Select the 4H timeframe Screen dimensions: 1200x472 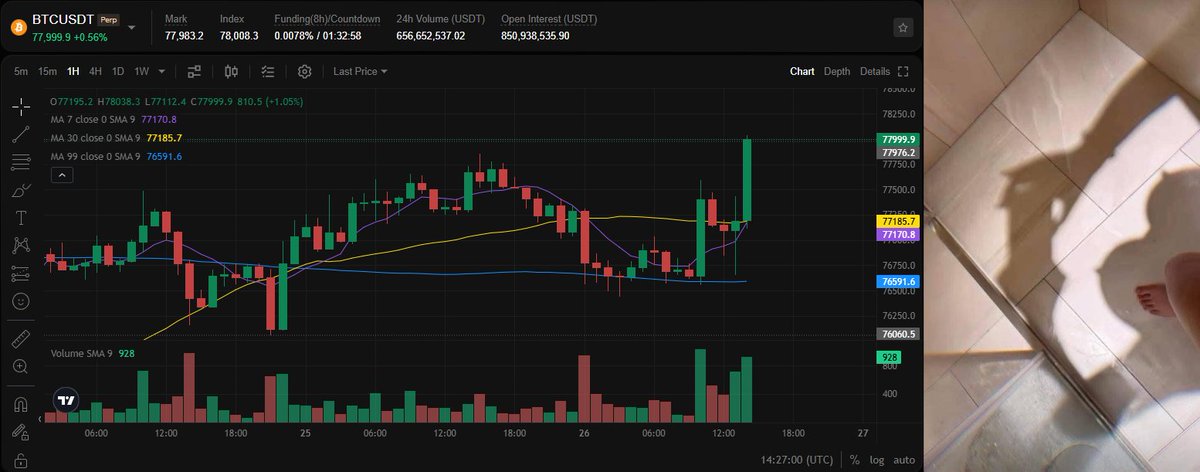(x=95, y=72)
